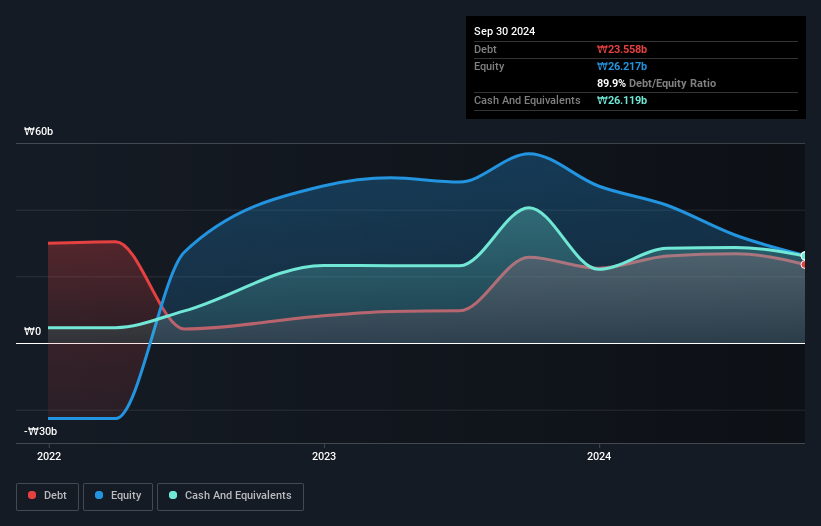
Task: Toggle the Debt legend button
Action: (48, 496)
